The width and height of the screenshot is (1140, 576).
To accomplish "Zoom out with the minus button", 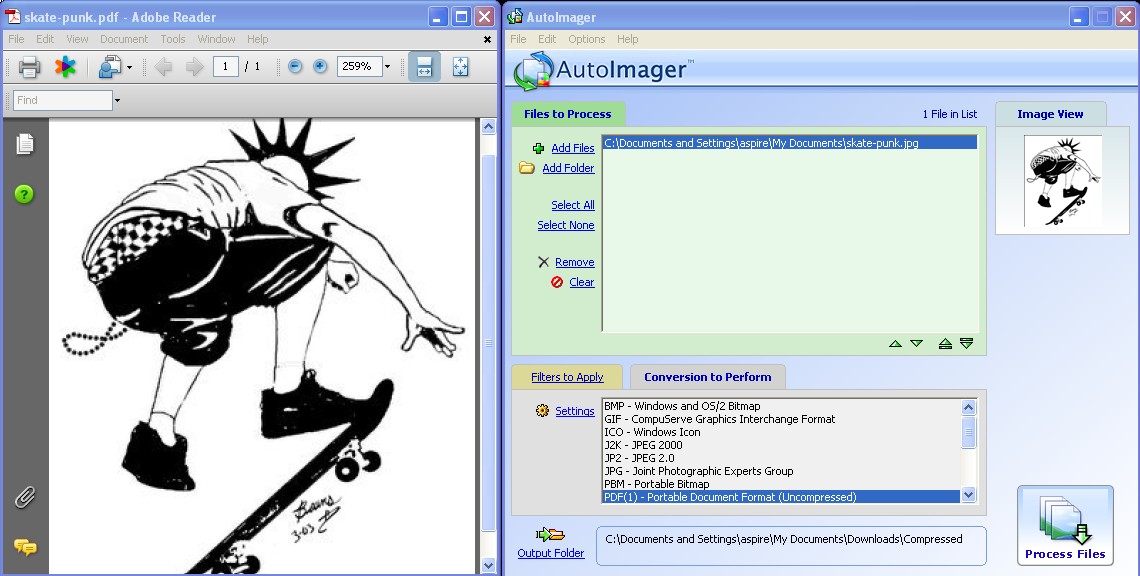I will 294,66.
